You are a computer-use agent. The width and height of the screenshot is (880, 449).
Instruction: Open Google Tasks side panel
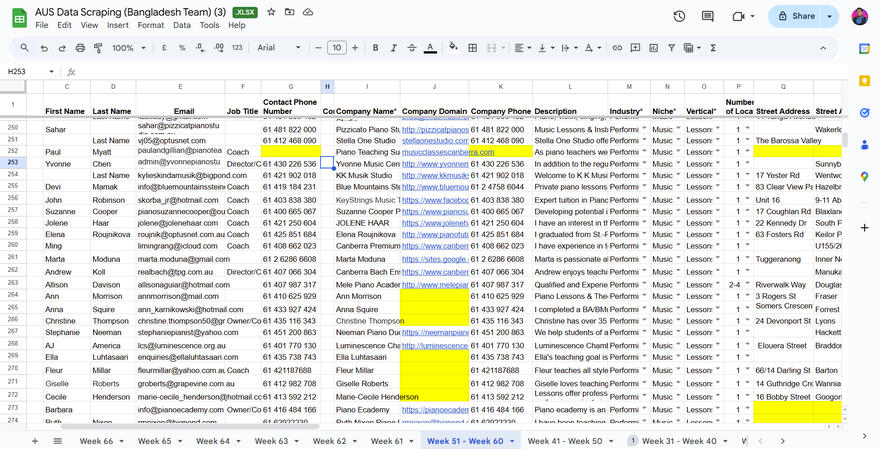click(864, 113)
